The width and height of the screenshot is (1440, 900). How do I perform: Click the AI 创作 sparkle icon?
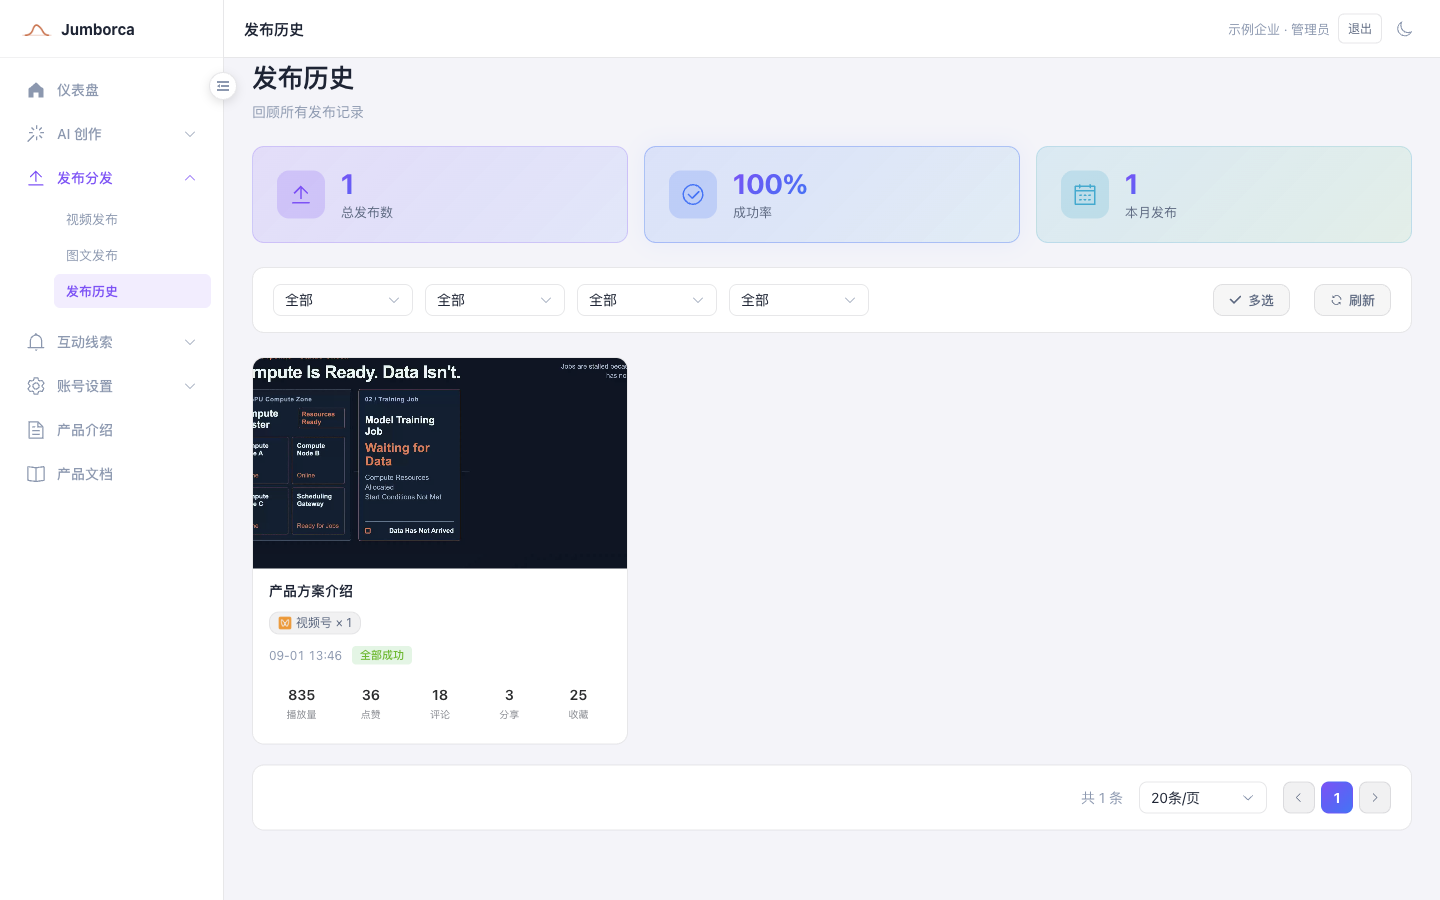pyautogui.click(x=36, y=134)
